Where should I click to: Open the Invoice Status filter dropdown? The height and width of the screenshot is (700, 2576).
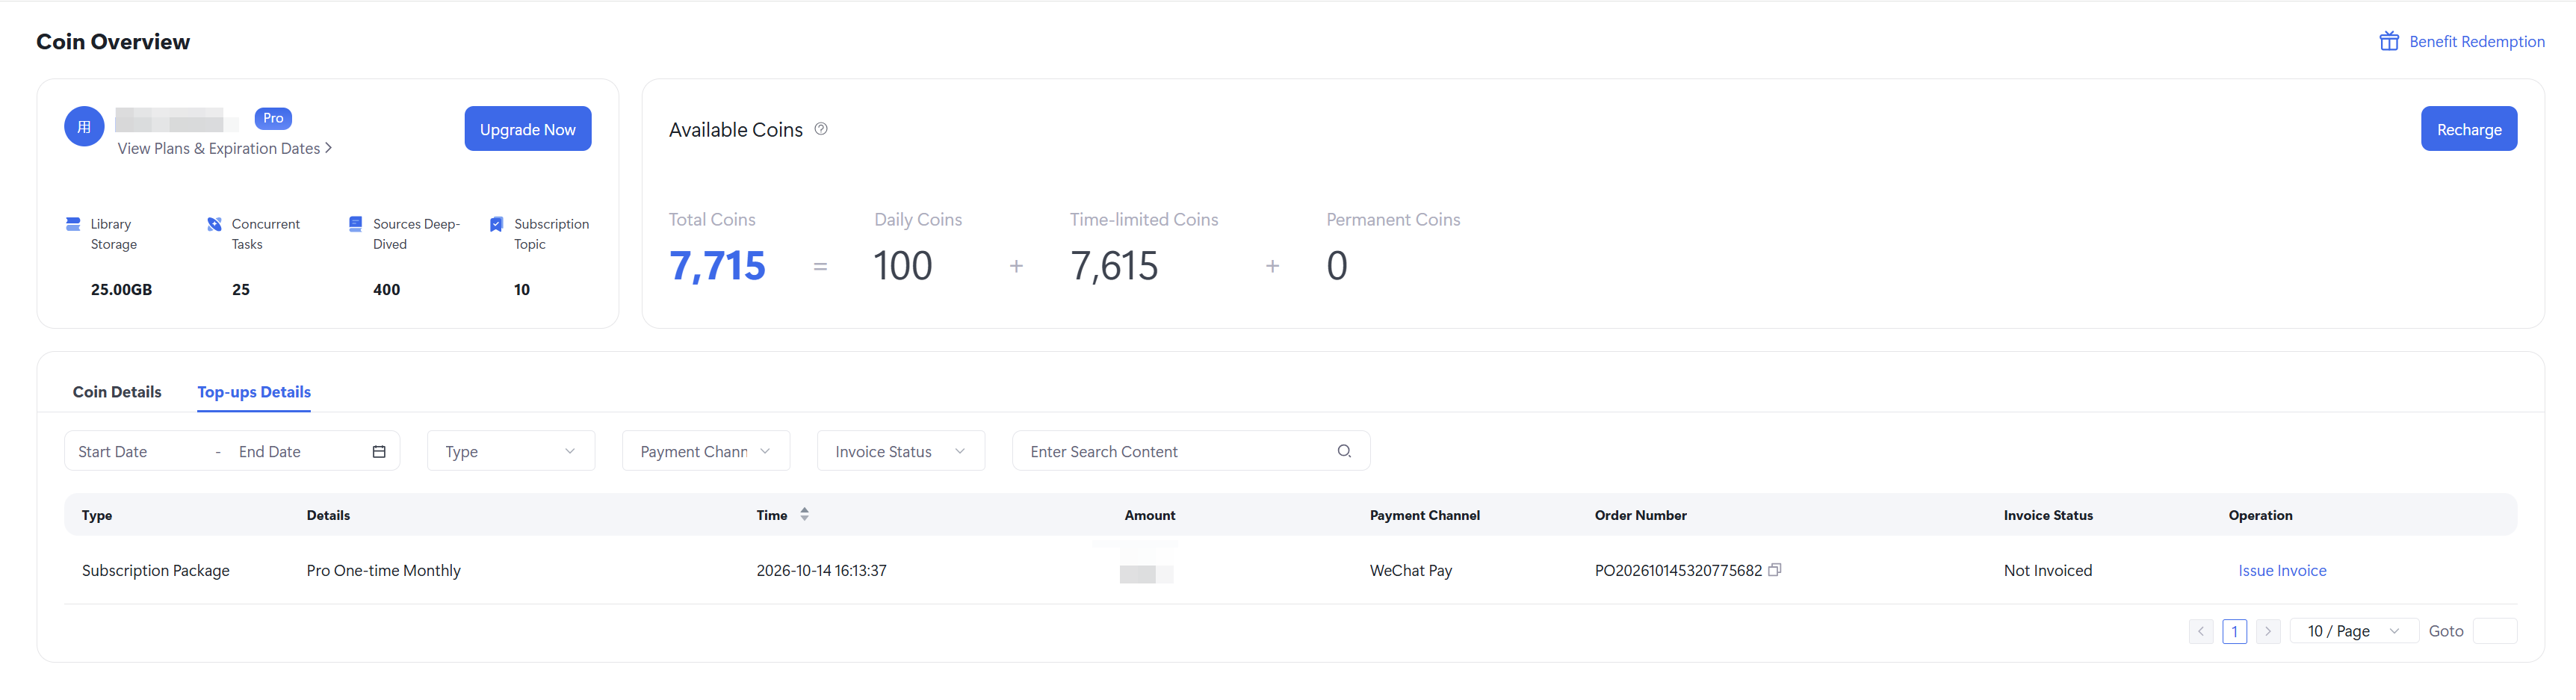(x=901, y=451)
